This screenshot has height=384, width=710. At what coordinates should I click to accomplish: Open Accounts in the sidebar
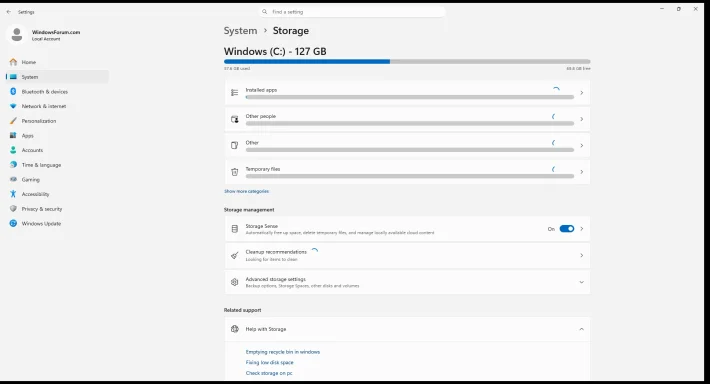point(57,150)
